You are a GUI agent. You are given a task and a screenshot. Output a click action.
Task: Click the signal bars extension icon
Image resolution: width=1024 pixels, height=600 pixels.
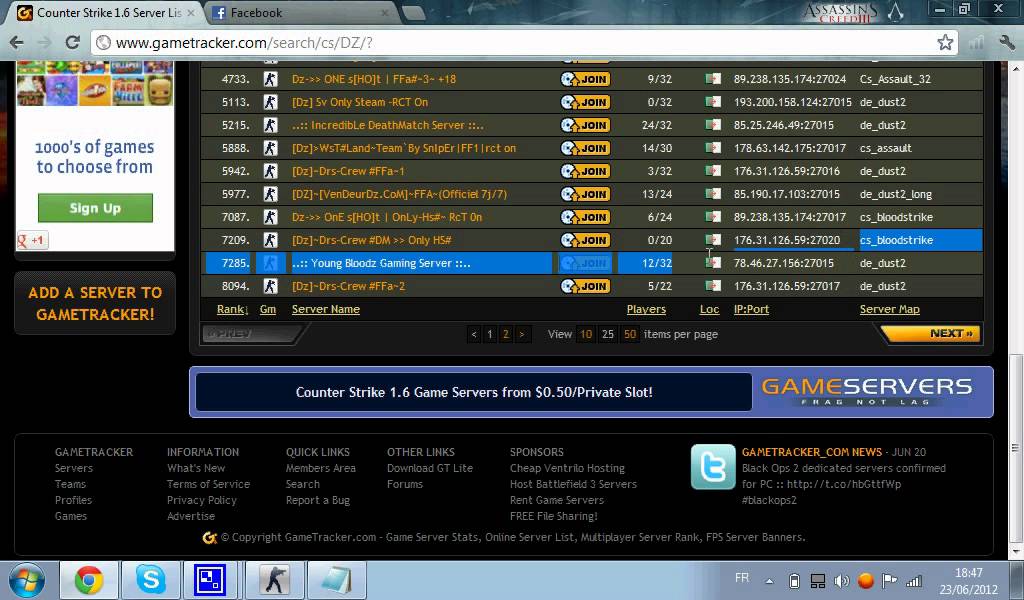tap(977, 42)
